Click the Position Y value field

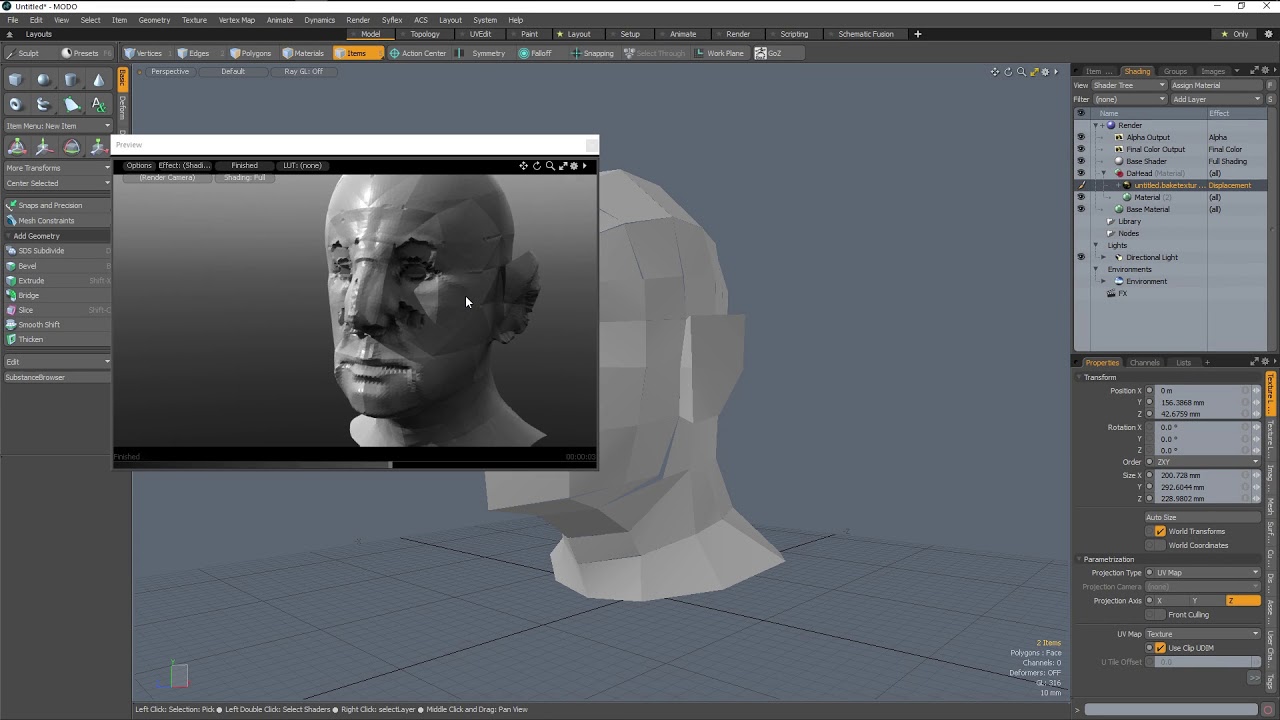[1199, 402]
